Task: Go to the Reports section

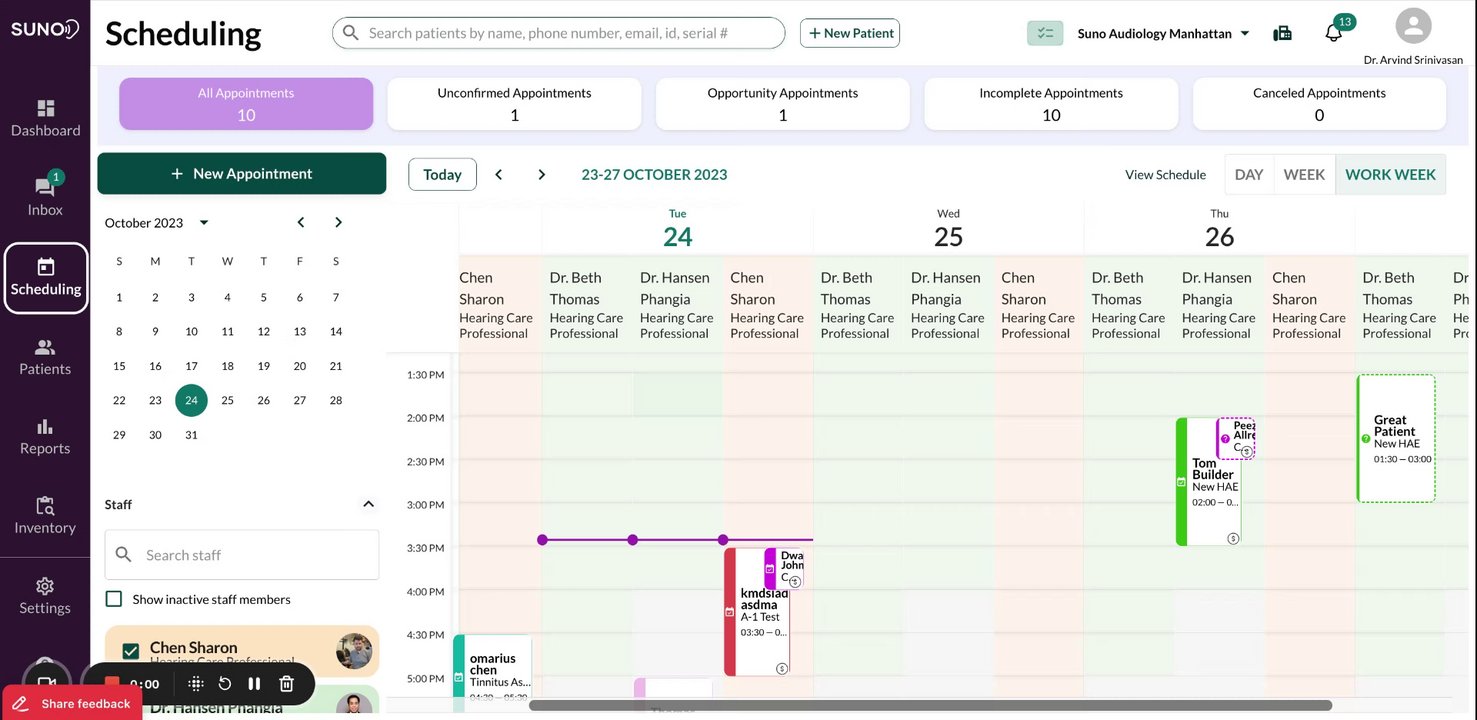Action: [x=45, y=436]
